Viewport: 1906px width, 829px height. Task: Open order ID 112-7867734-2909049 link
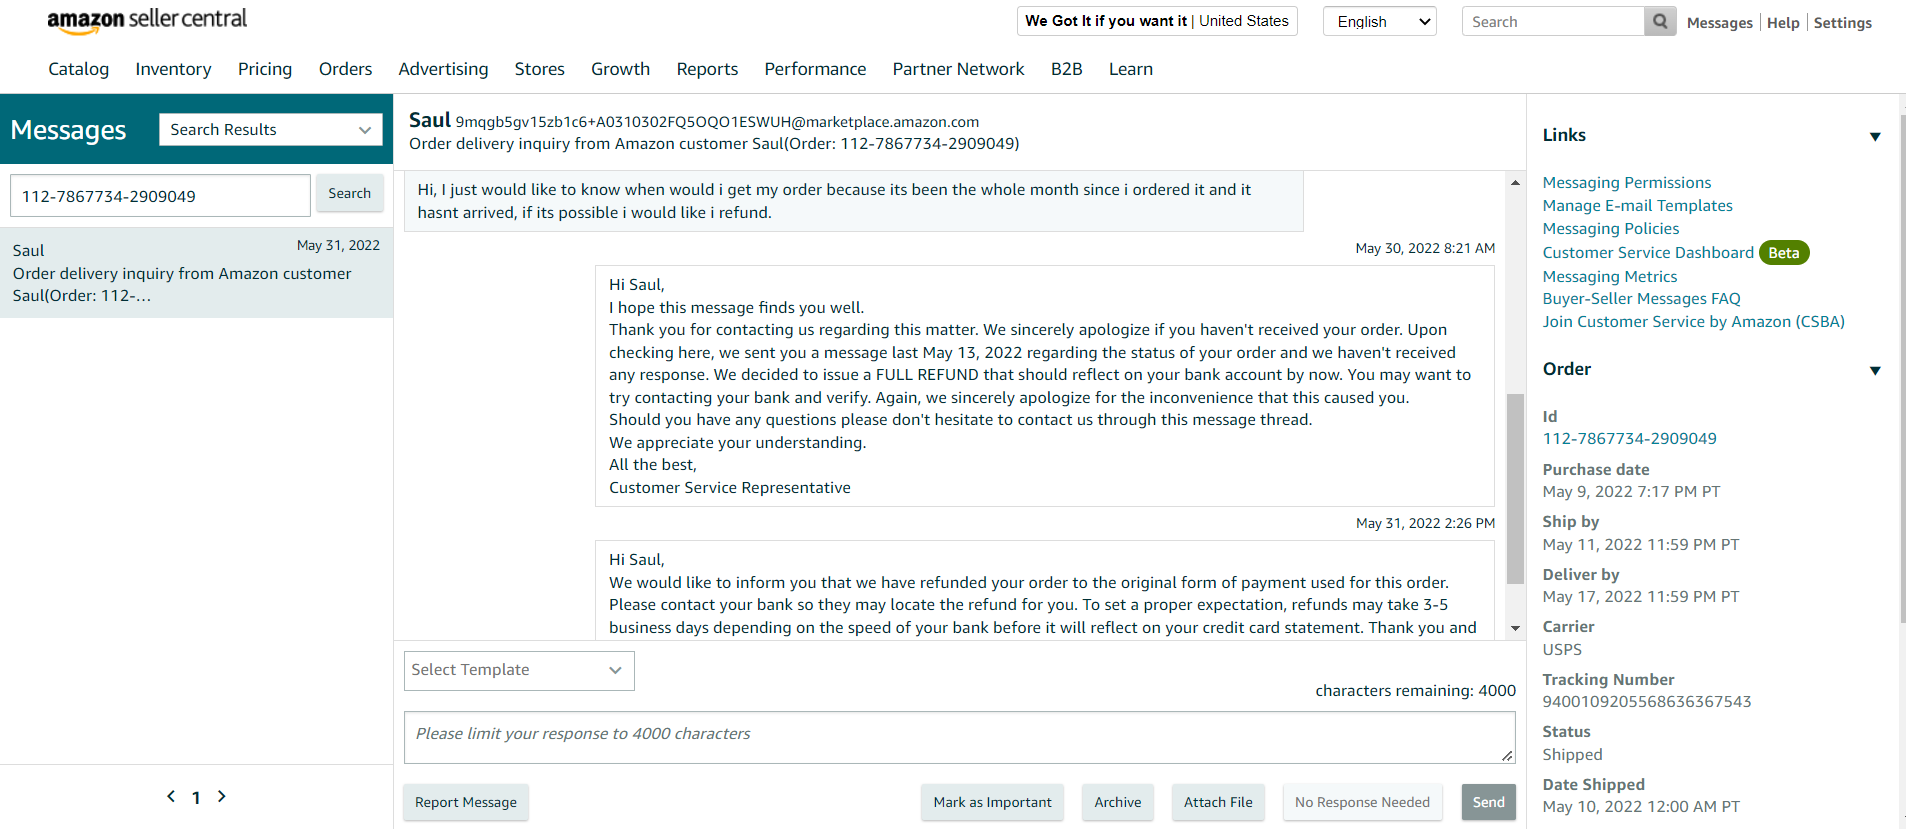[1629, 438]
